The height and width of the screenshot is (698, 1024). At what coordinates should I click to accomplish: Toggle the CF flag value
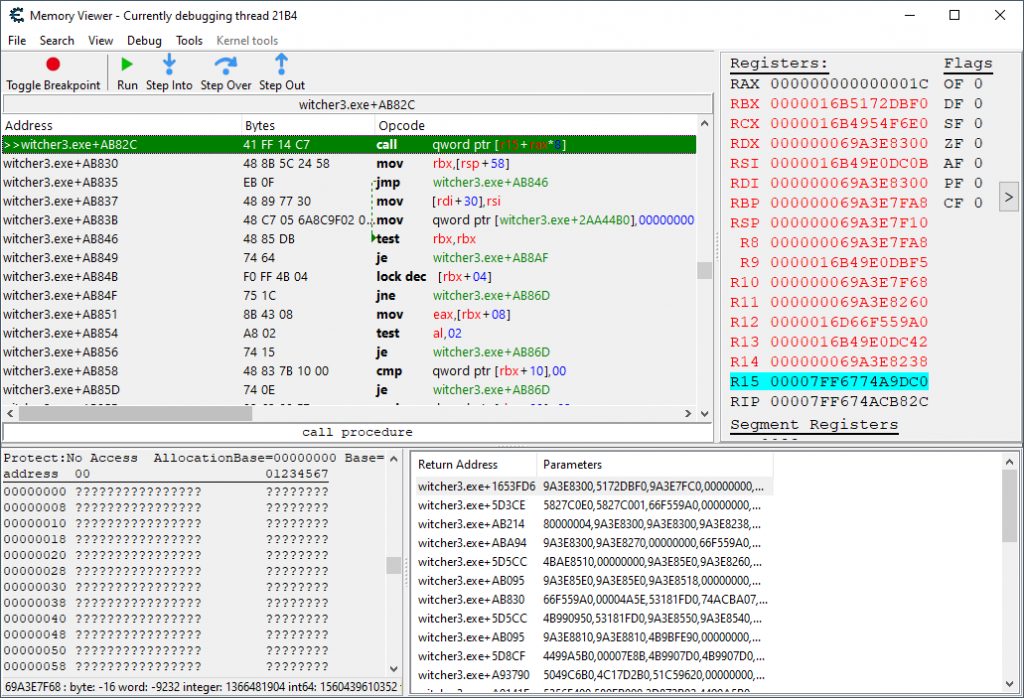click(x=978, y=203)
